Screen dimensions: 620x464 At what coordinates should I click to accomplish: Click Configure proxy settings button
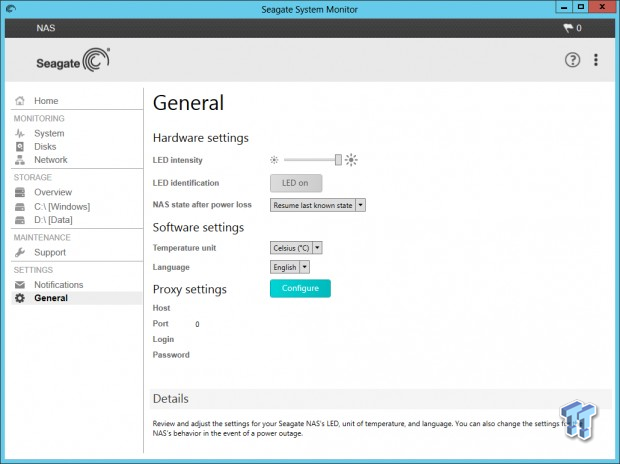coord(300,288)
